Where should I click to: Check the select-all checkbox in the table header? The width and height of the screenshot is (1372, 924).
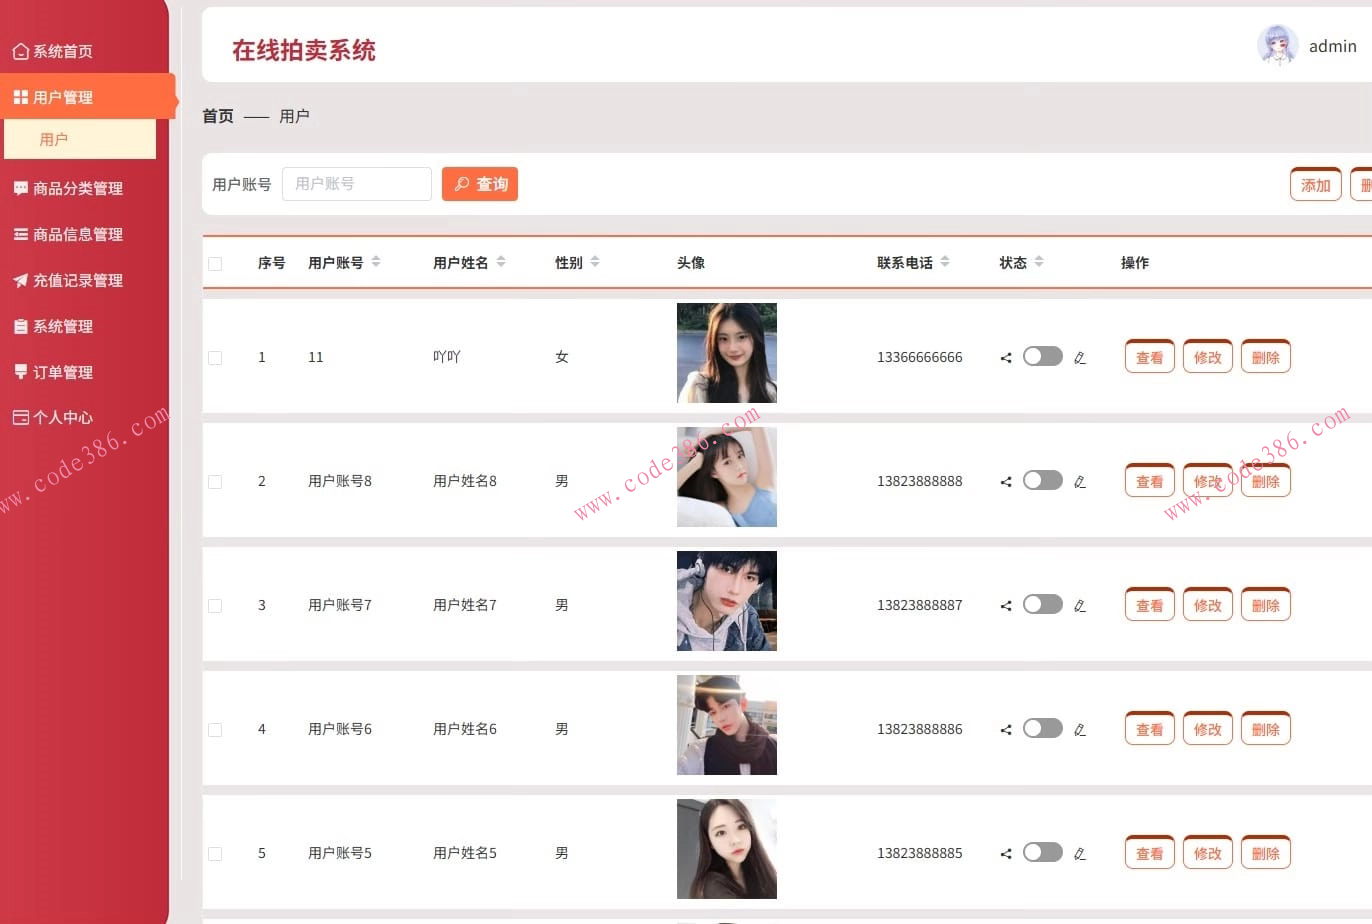pos(215,262)
